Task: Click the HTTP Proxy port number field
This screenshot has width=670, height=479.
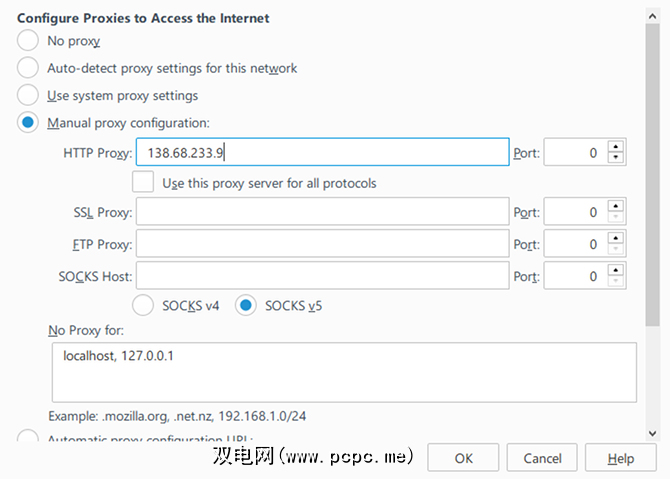Action: pos(575,153)
